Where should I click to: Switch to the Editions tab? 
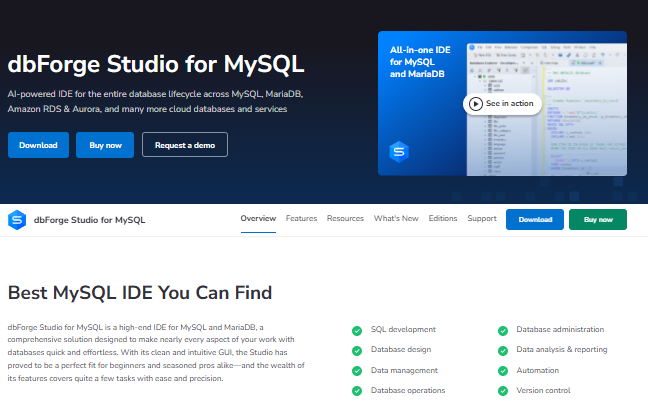[x=443, y=219]
